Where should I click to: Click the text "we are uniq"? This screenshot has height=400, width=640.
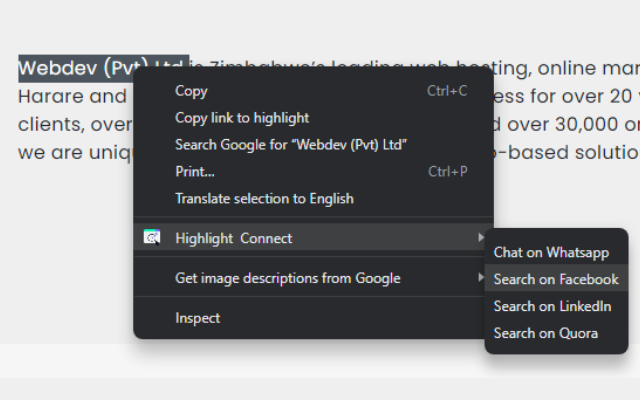point(76,153)
